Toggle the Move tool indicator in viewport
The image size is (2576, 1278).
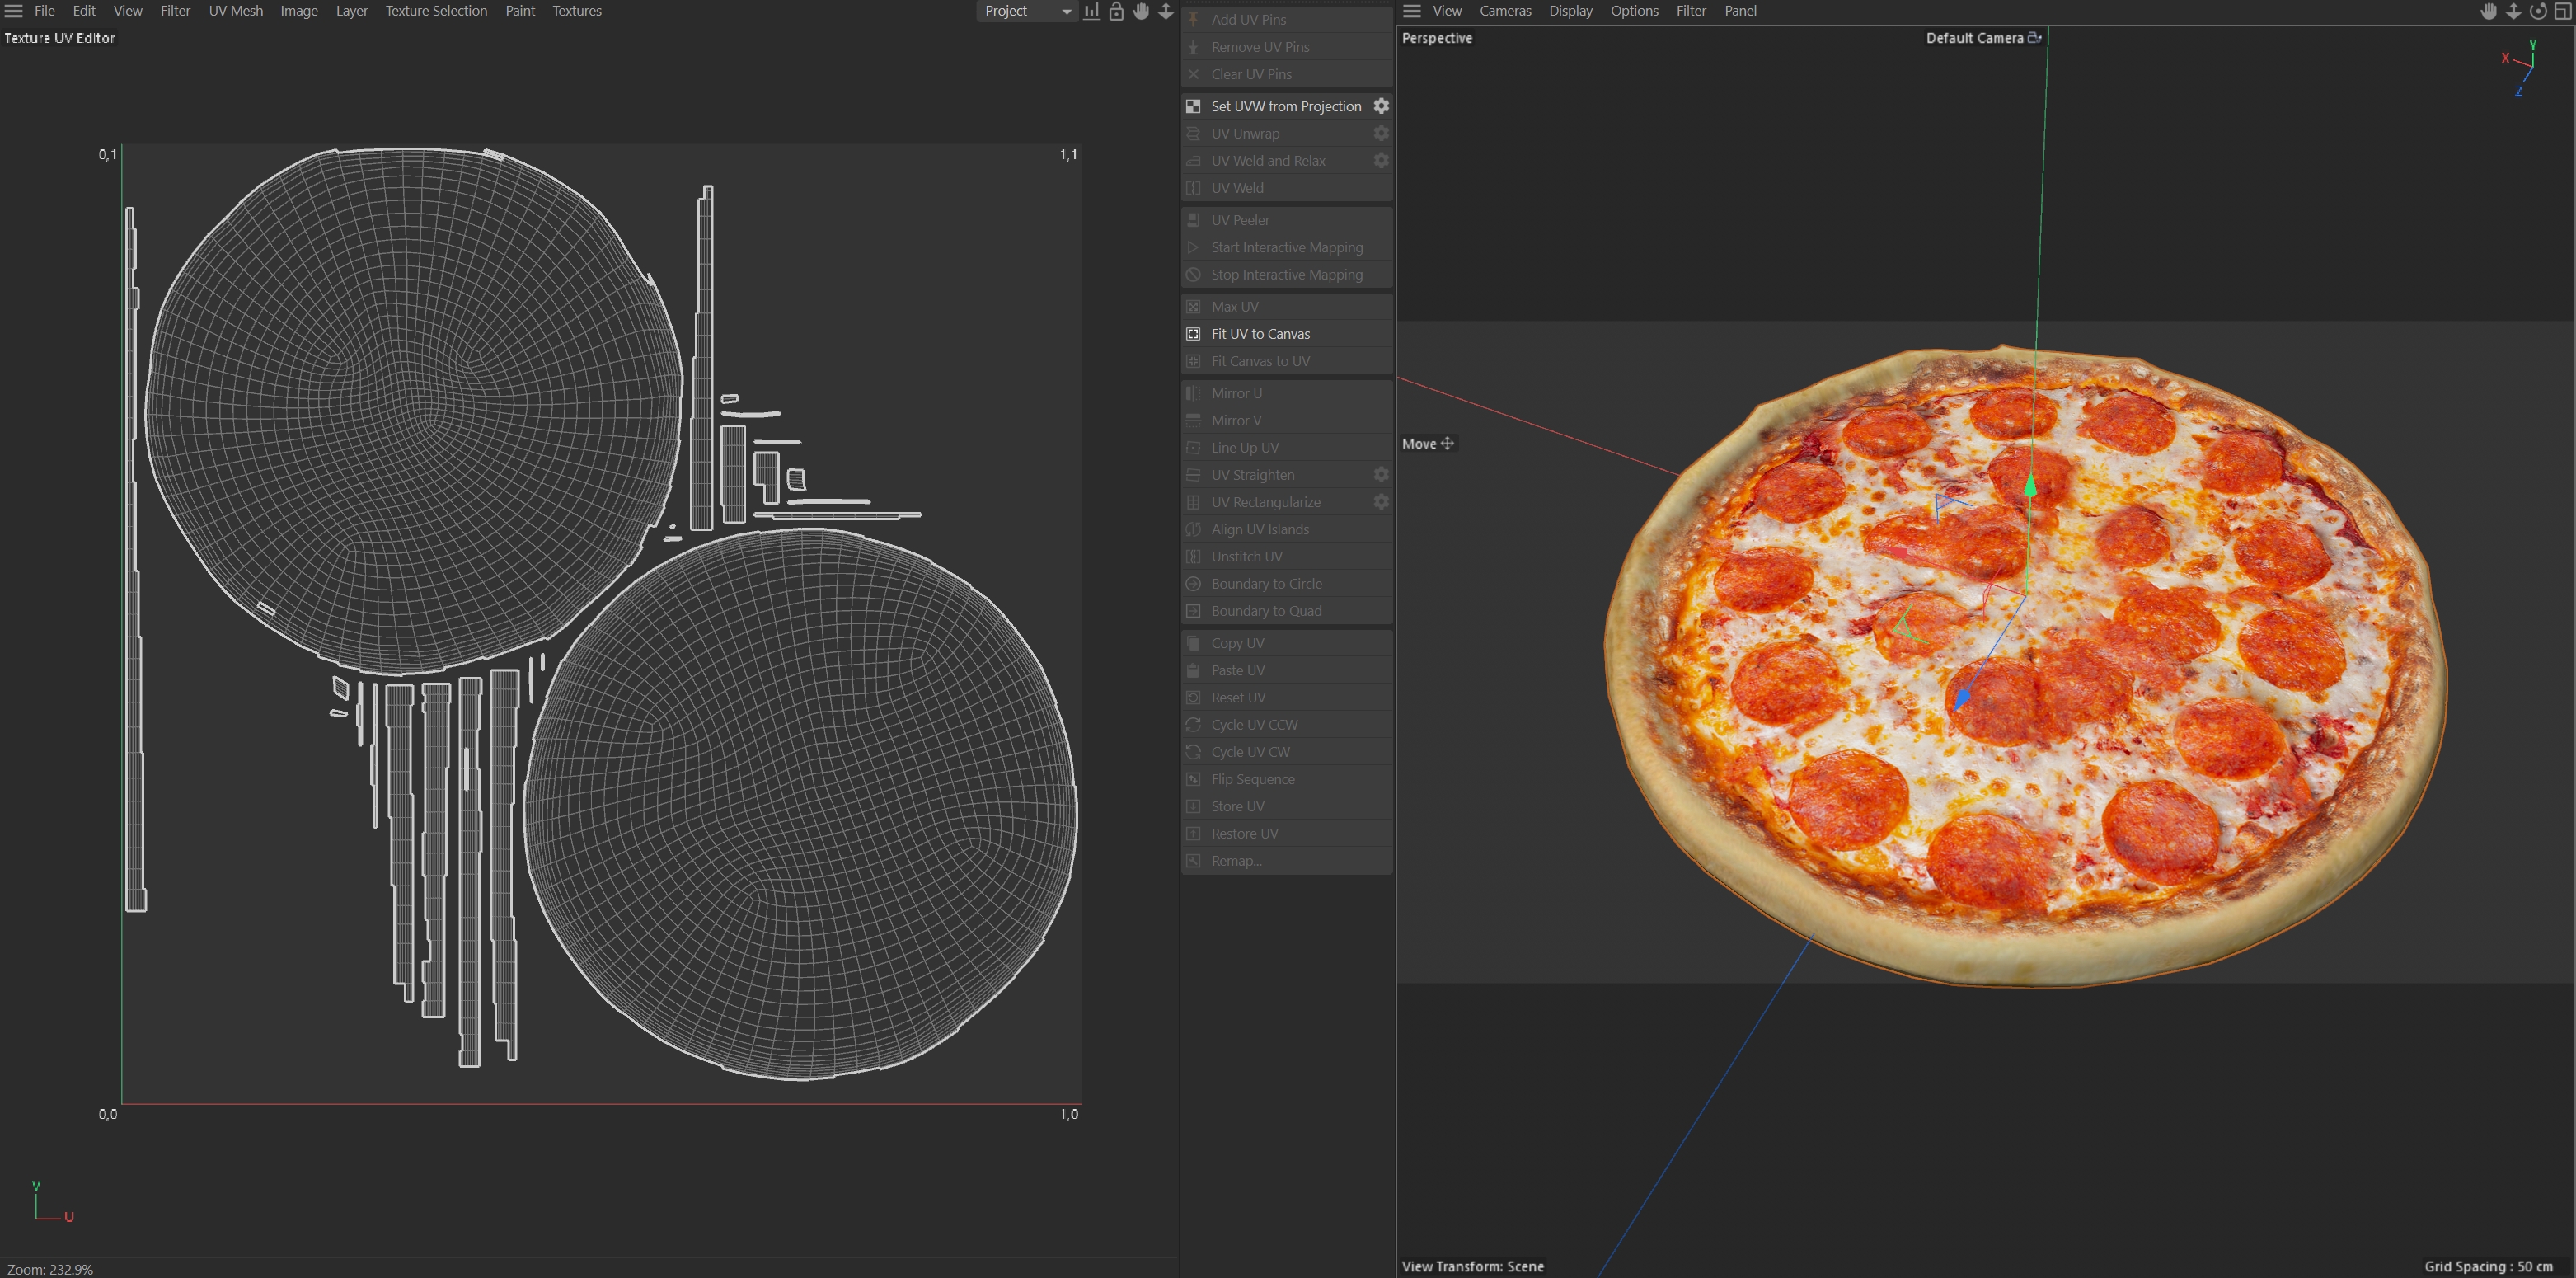point(1428,444)
